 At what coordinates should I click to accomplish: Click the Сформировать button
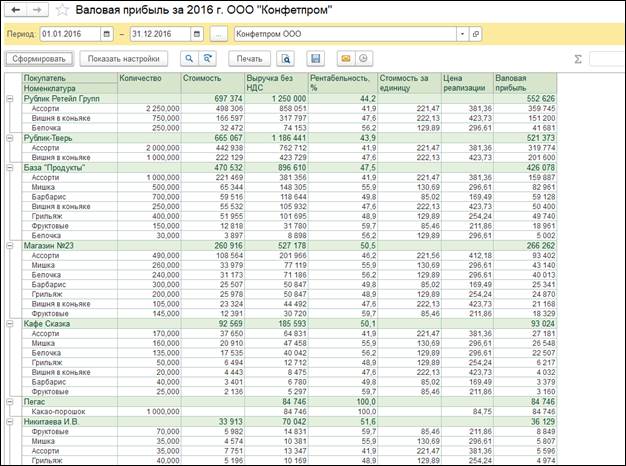39,59
